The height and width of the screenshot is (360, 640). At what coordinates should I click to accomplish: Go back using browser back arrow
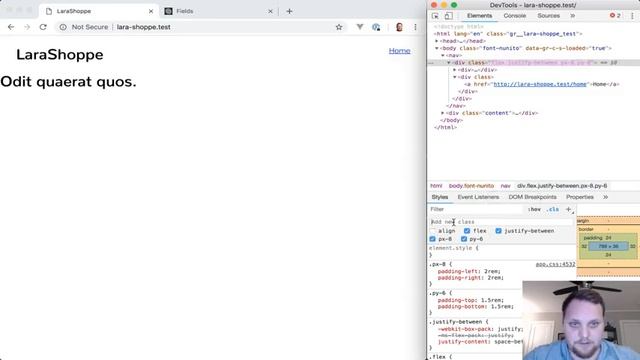click(11, 27)
